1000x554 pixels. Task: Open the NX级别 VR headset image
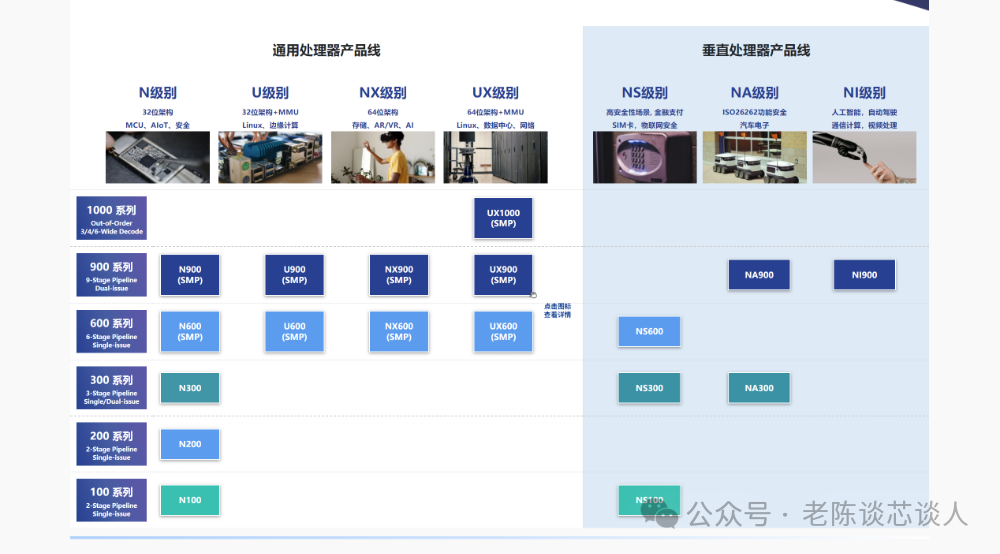pos(383,157)
